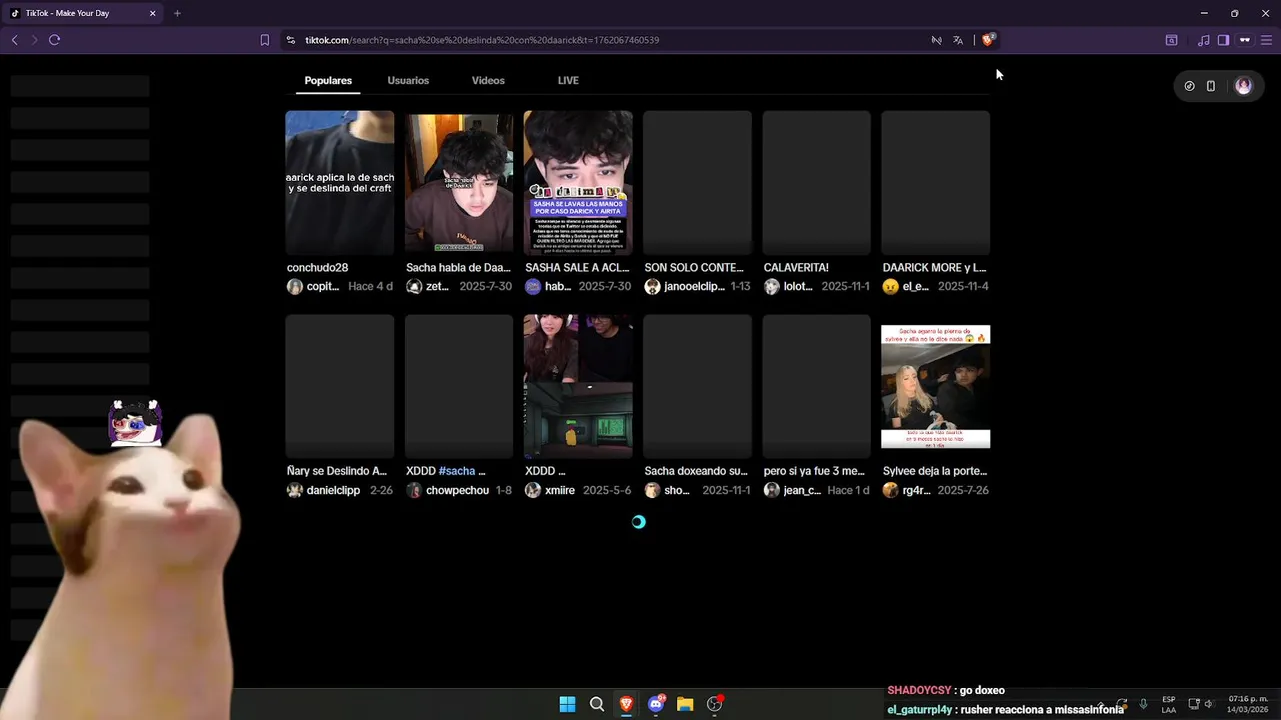Switch to the Usuarios tab
The height and width of the screenshot is (720, 1281).
[408, 80]
